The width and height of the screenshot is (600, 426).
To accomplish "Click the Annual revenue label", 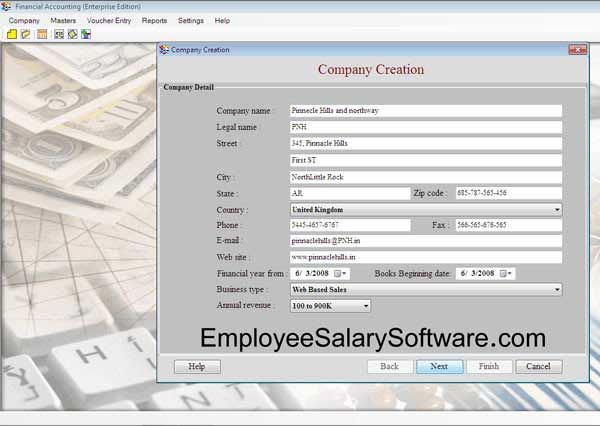I will pyautogui.click(x=244, y=305).
